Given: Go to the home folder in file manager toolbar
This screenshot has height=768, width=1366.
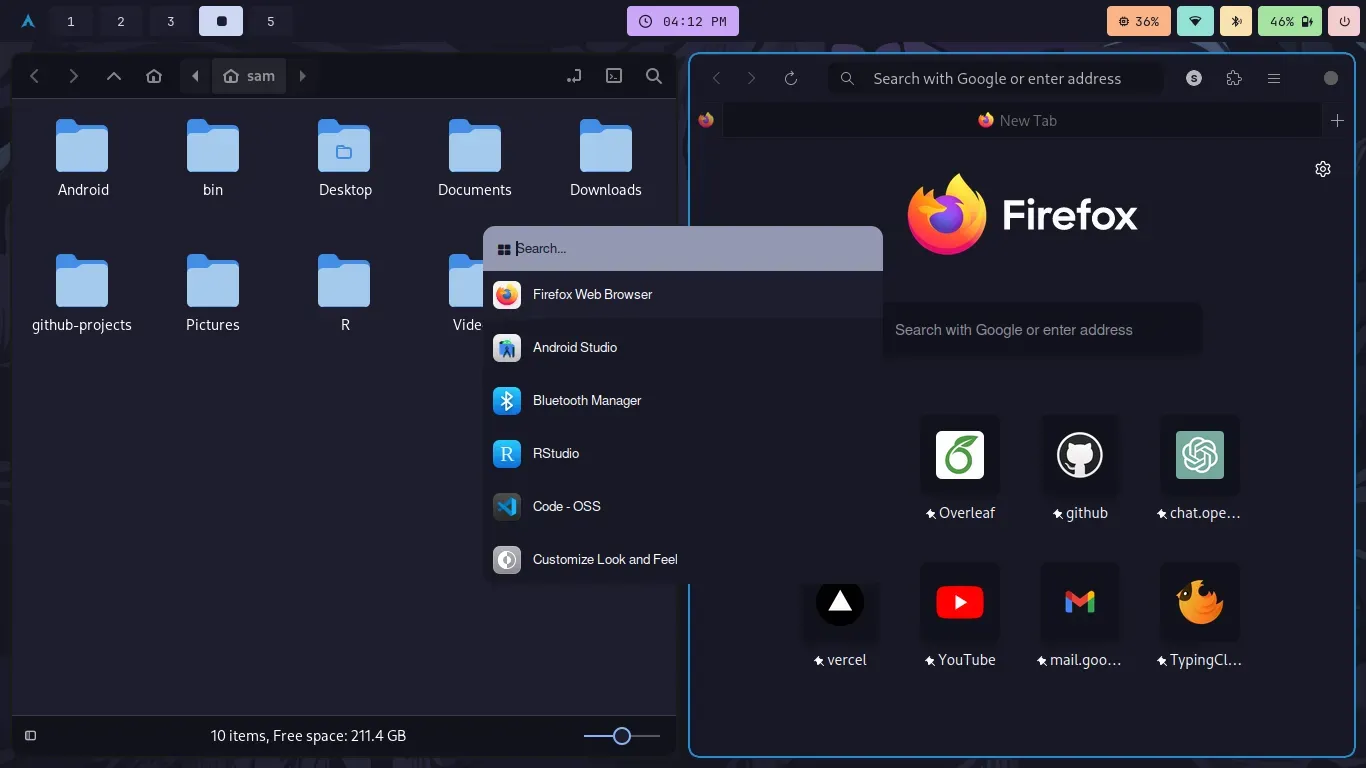Looking at the screenshot, I should 154,76.
